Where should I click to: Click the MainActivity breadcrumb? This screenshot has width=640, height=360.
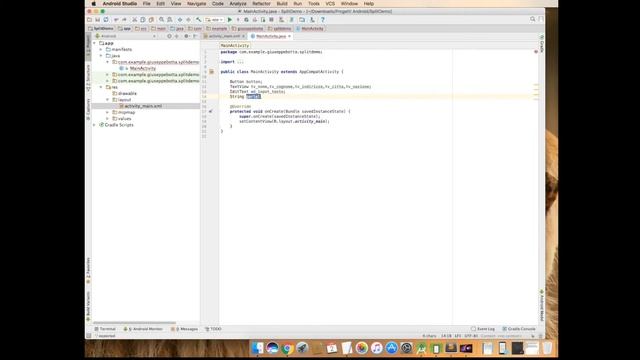[310, 29]
